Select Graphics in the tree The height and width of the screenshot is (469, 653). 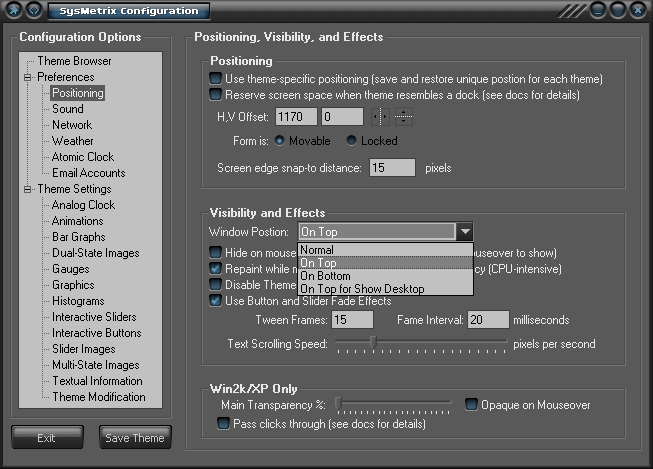[x=73, y=285]
